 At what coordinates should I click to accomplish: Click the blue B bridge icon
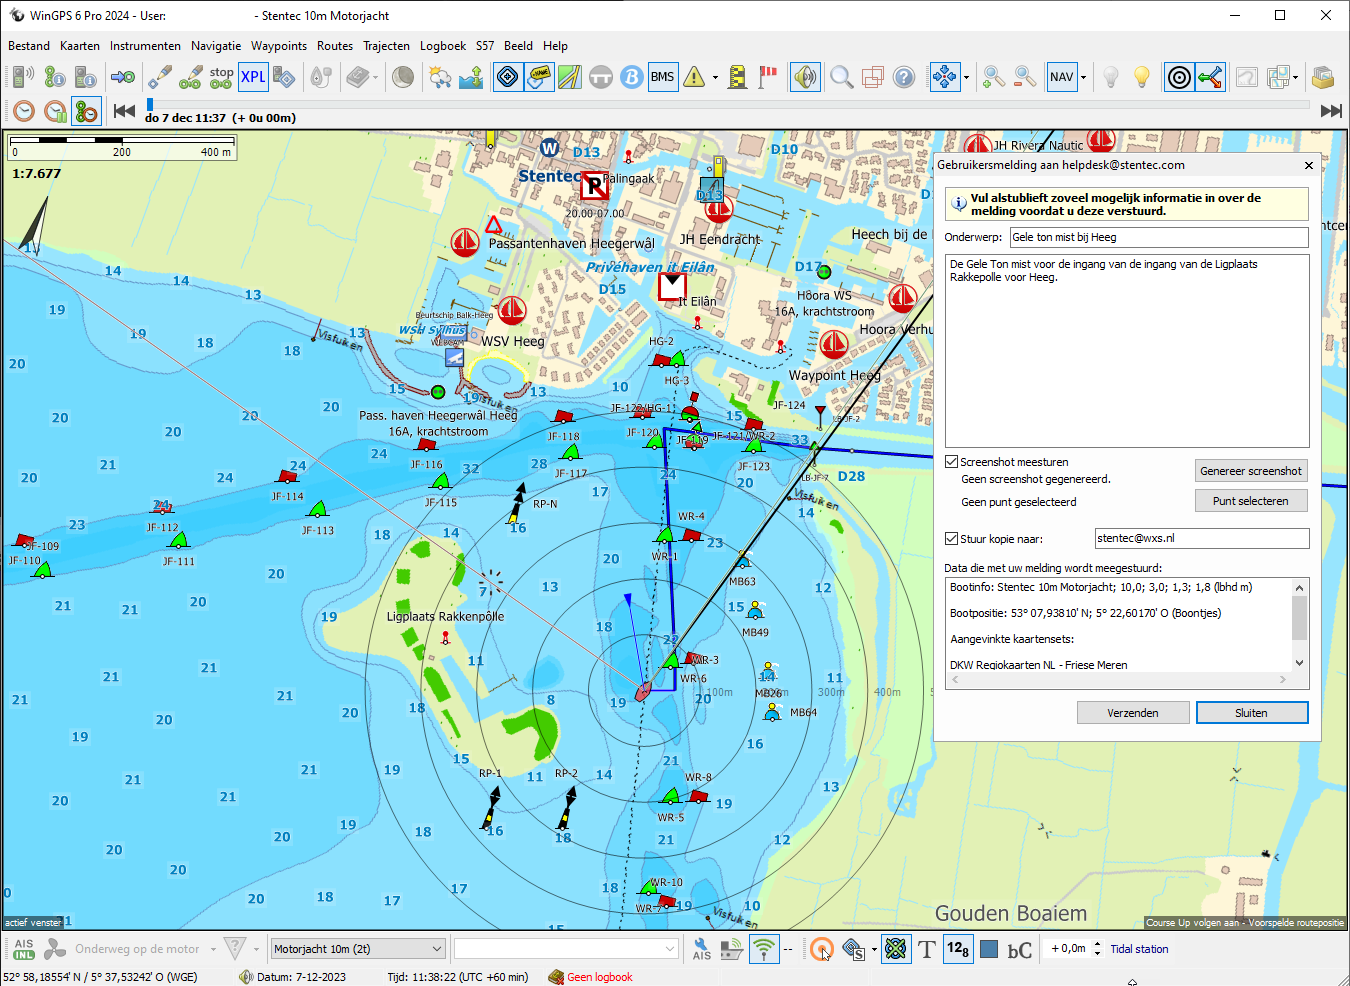coord(631,77)
